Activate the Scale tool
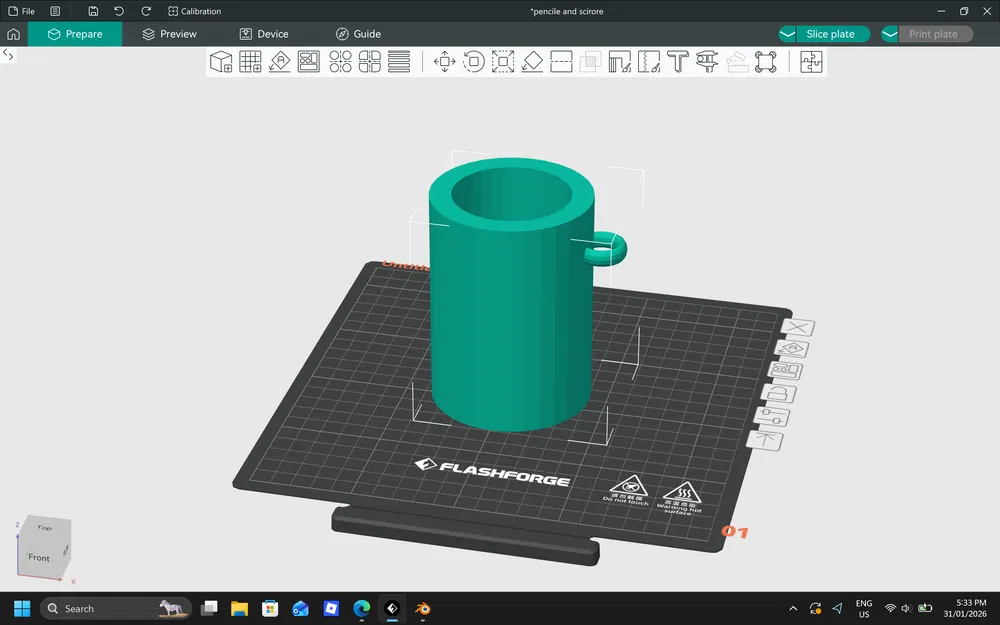The width and height of the screenshot is (1000, 625). [x=503, y=62]
